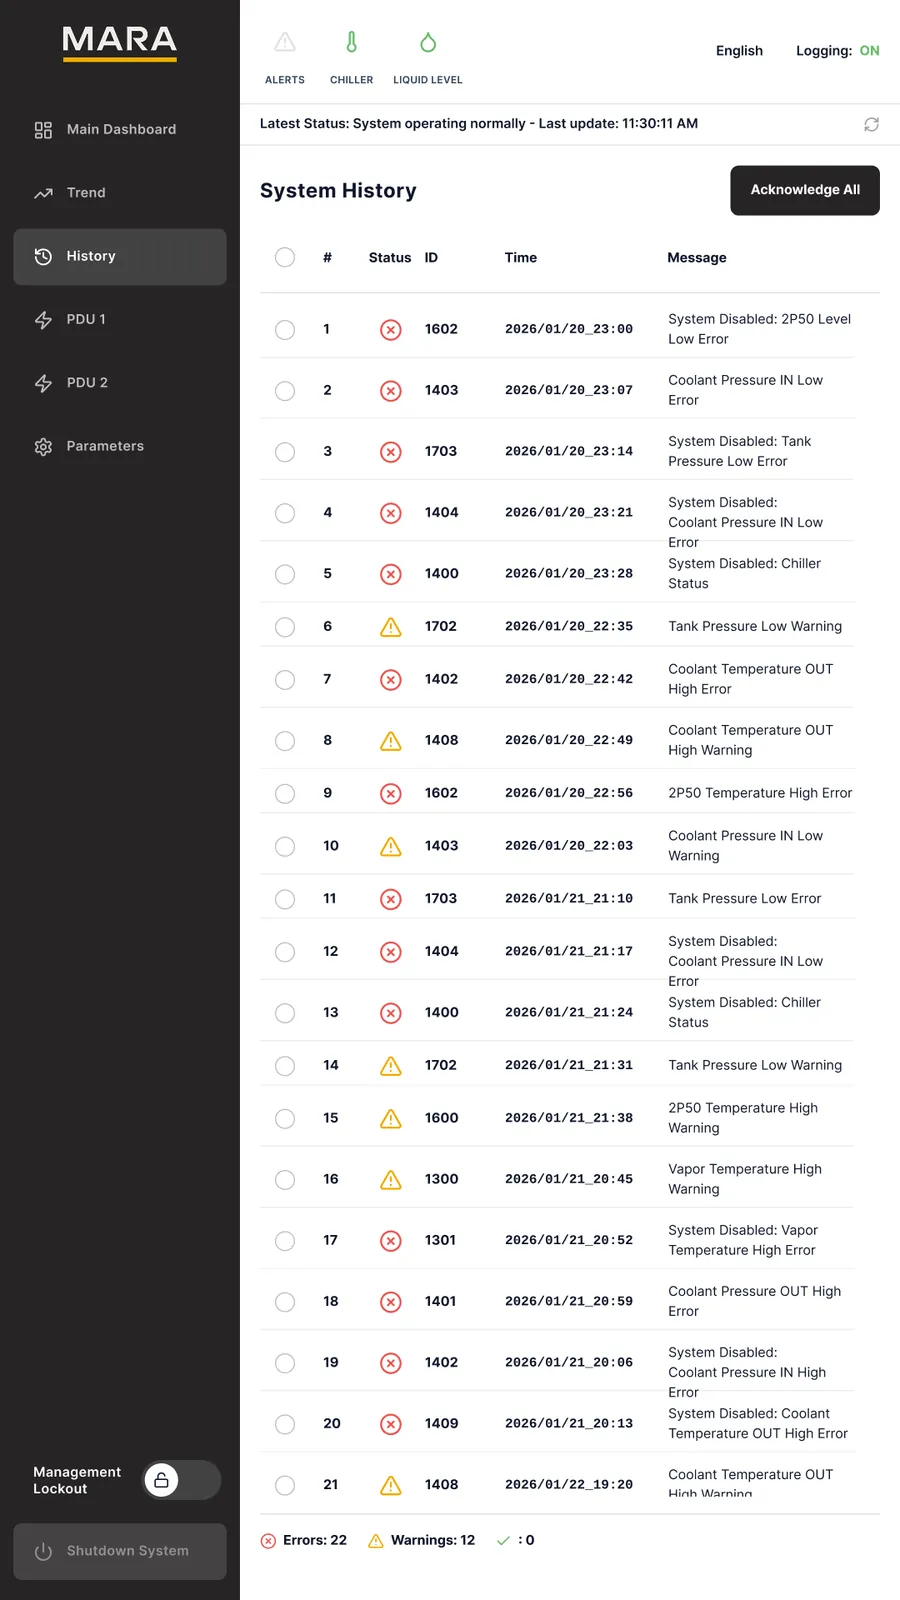Click the warning icon in row 15
This screenshot has height=1600, width=900.
[x=391, y=1119]
